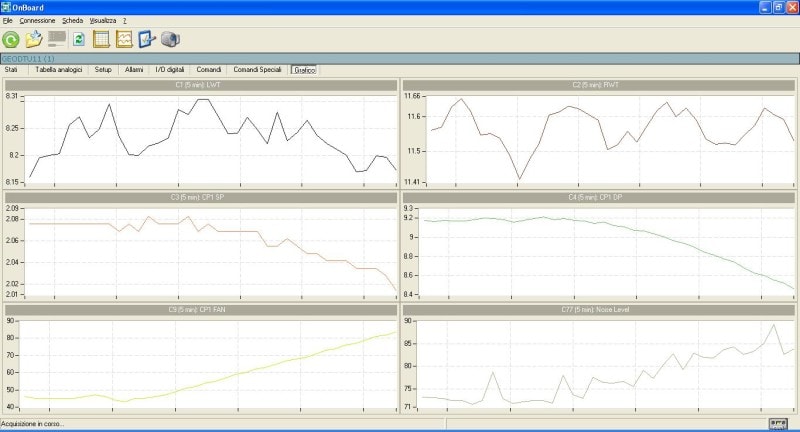Click the small green reload document icon
The width and height of the screenshot is (800, 432).
[x=78, y=40]
